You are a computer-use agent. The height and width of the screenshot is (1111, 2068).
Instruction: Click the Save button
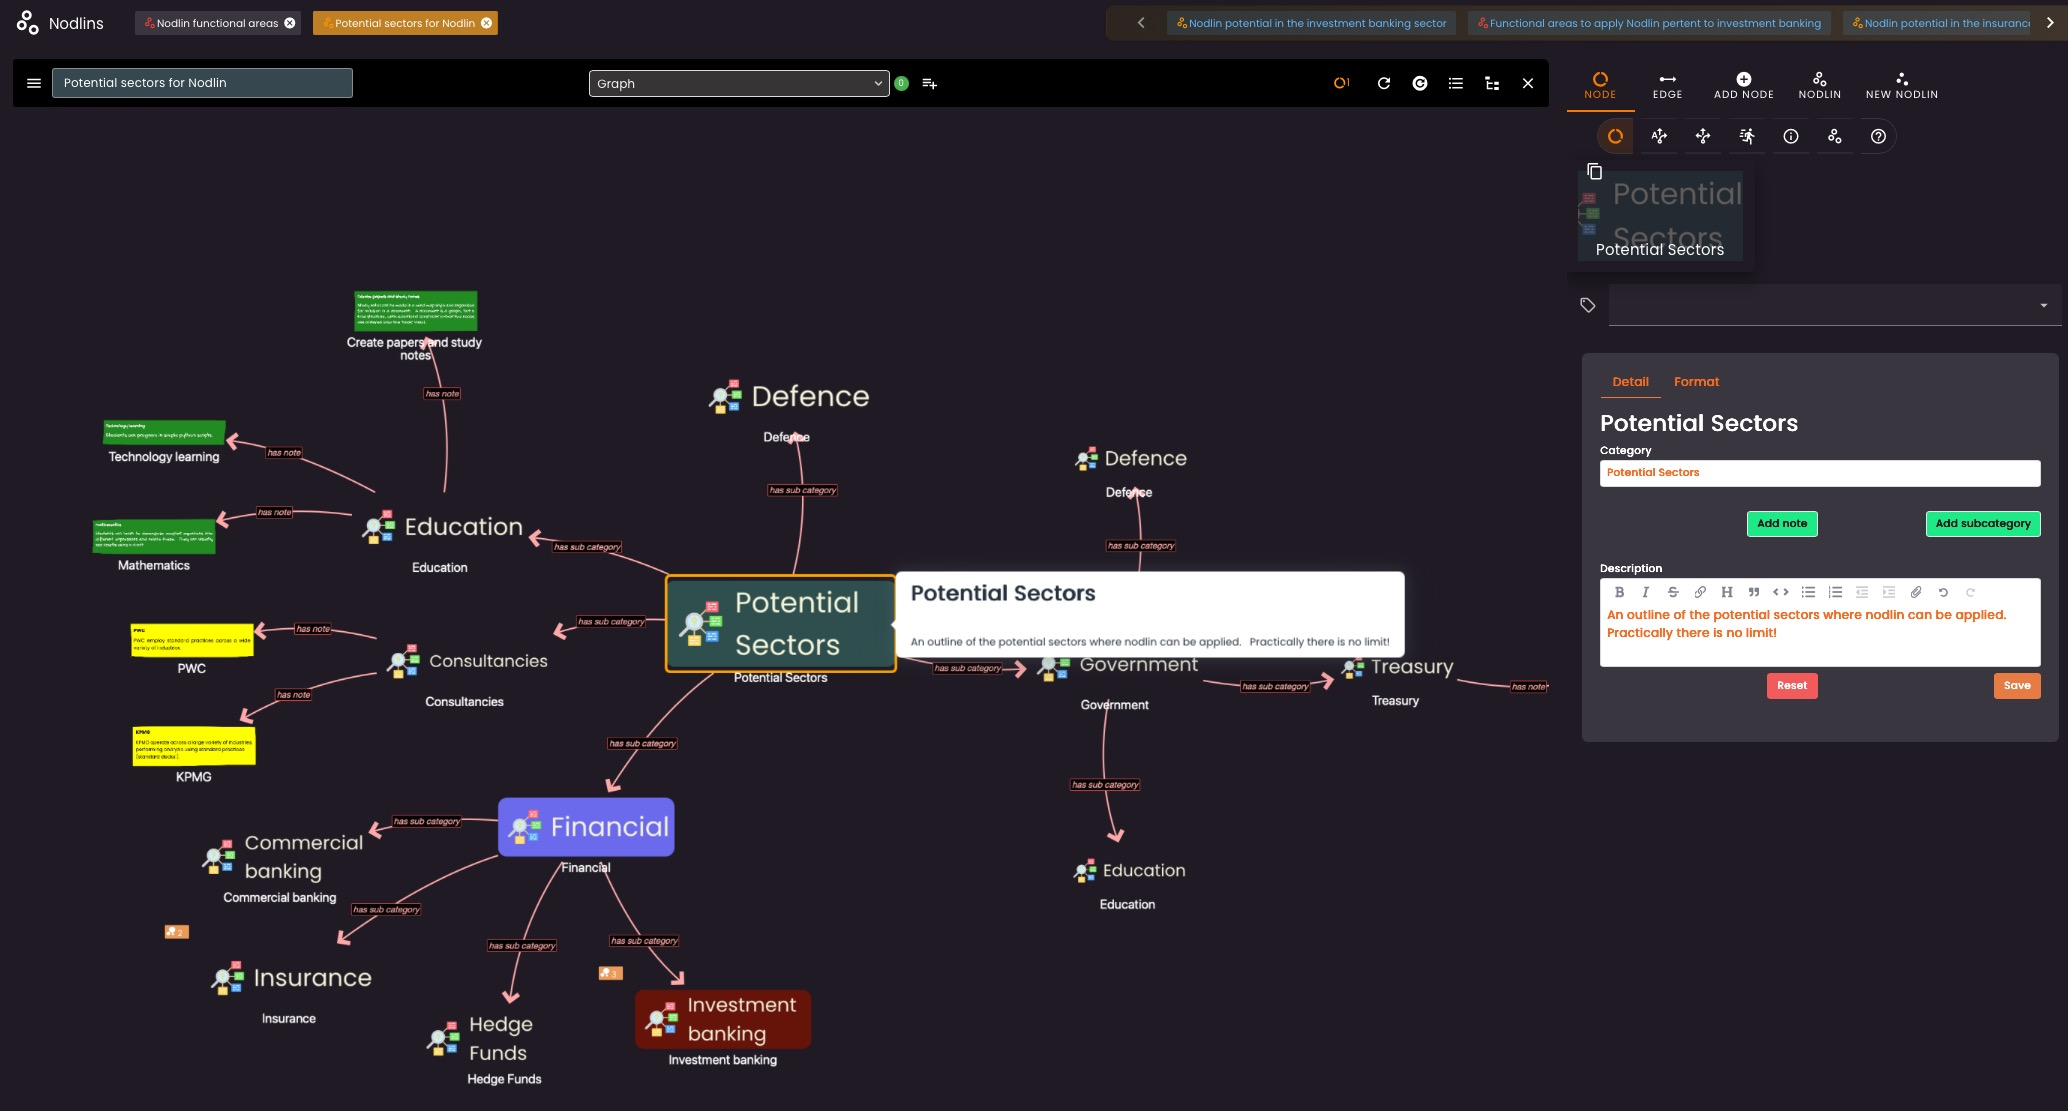[2016, 686]
